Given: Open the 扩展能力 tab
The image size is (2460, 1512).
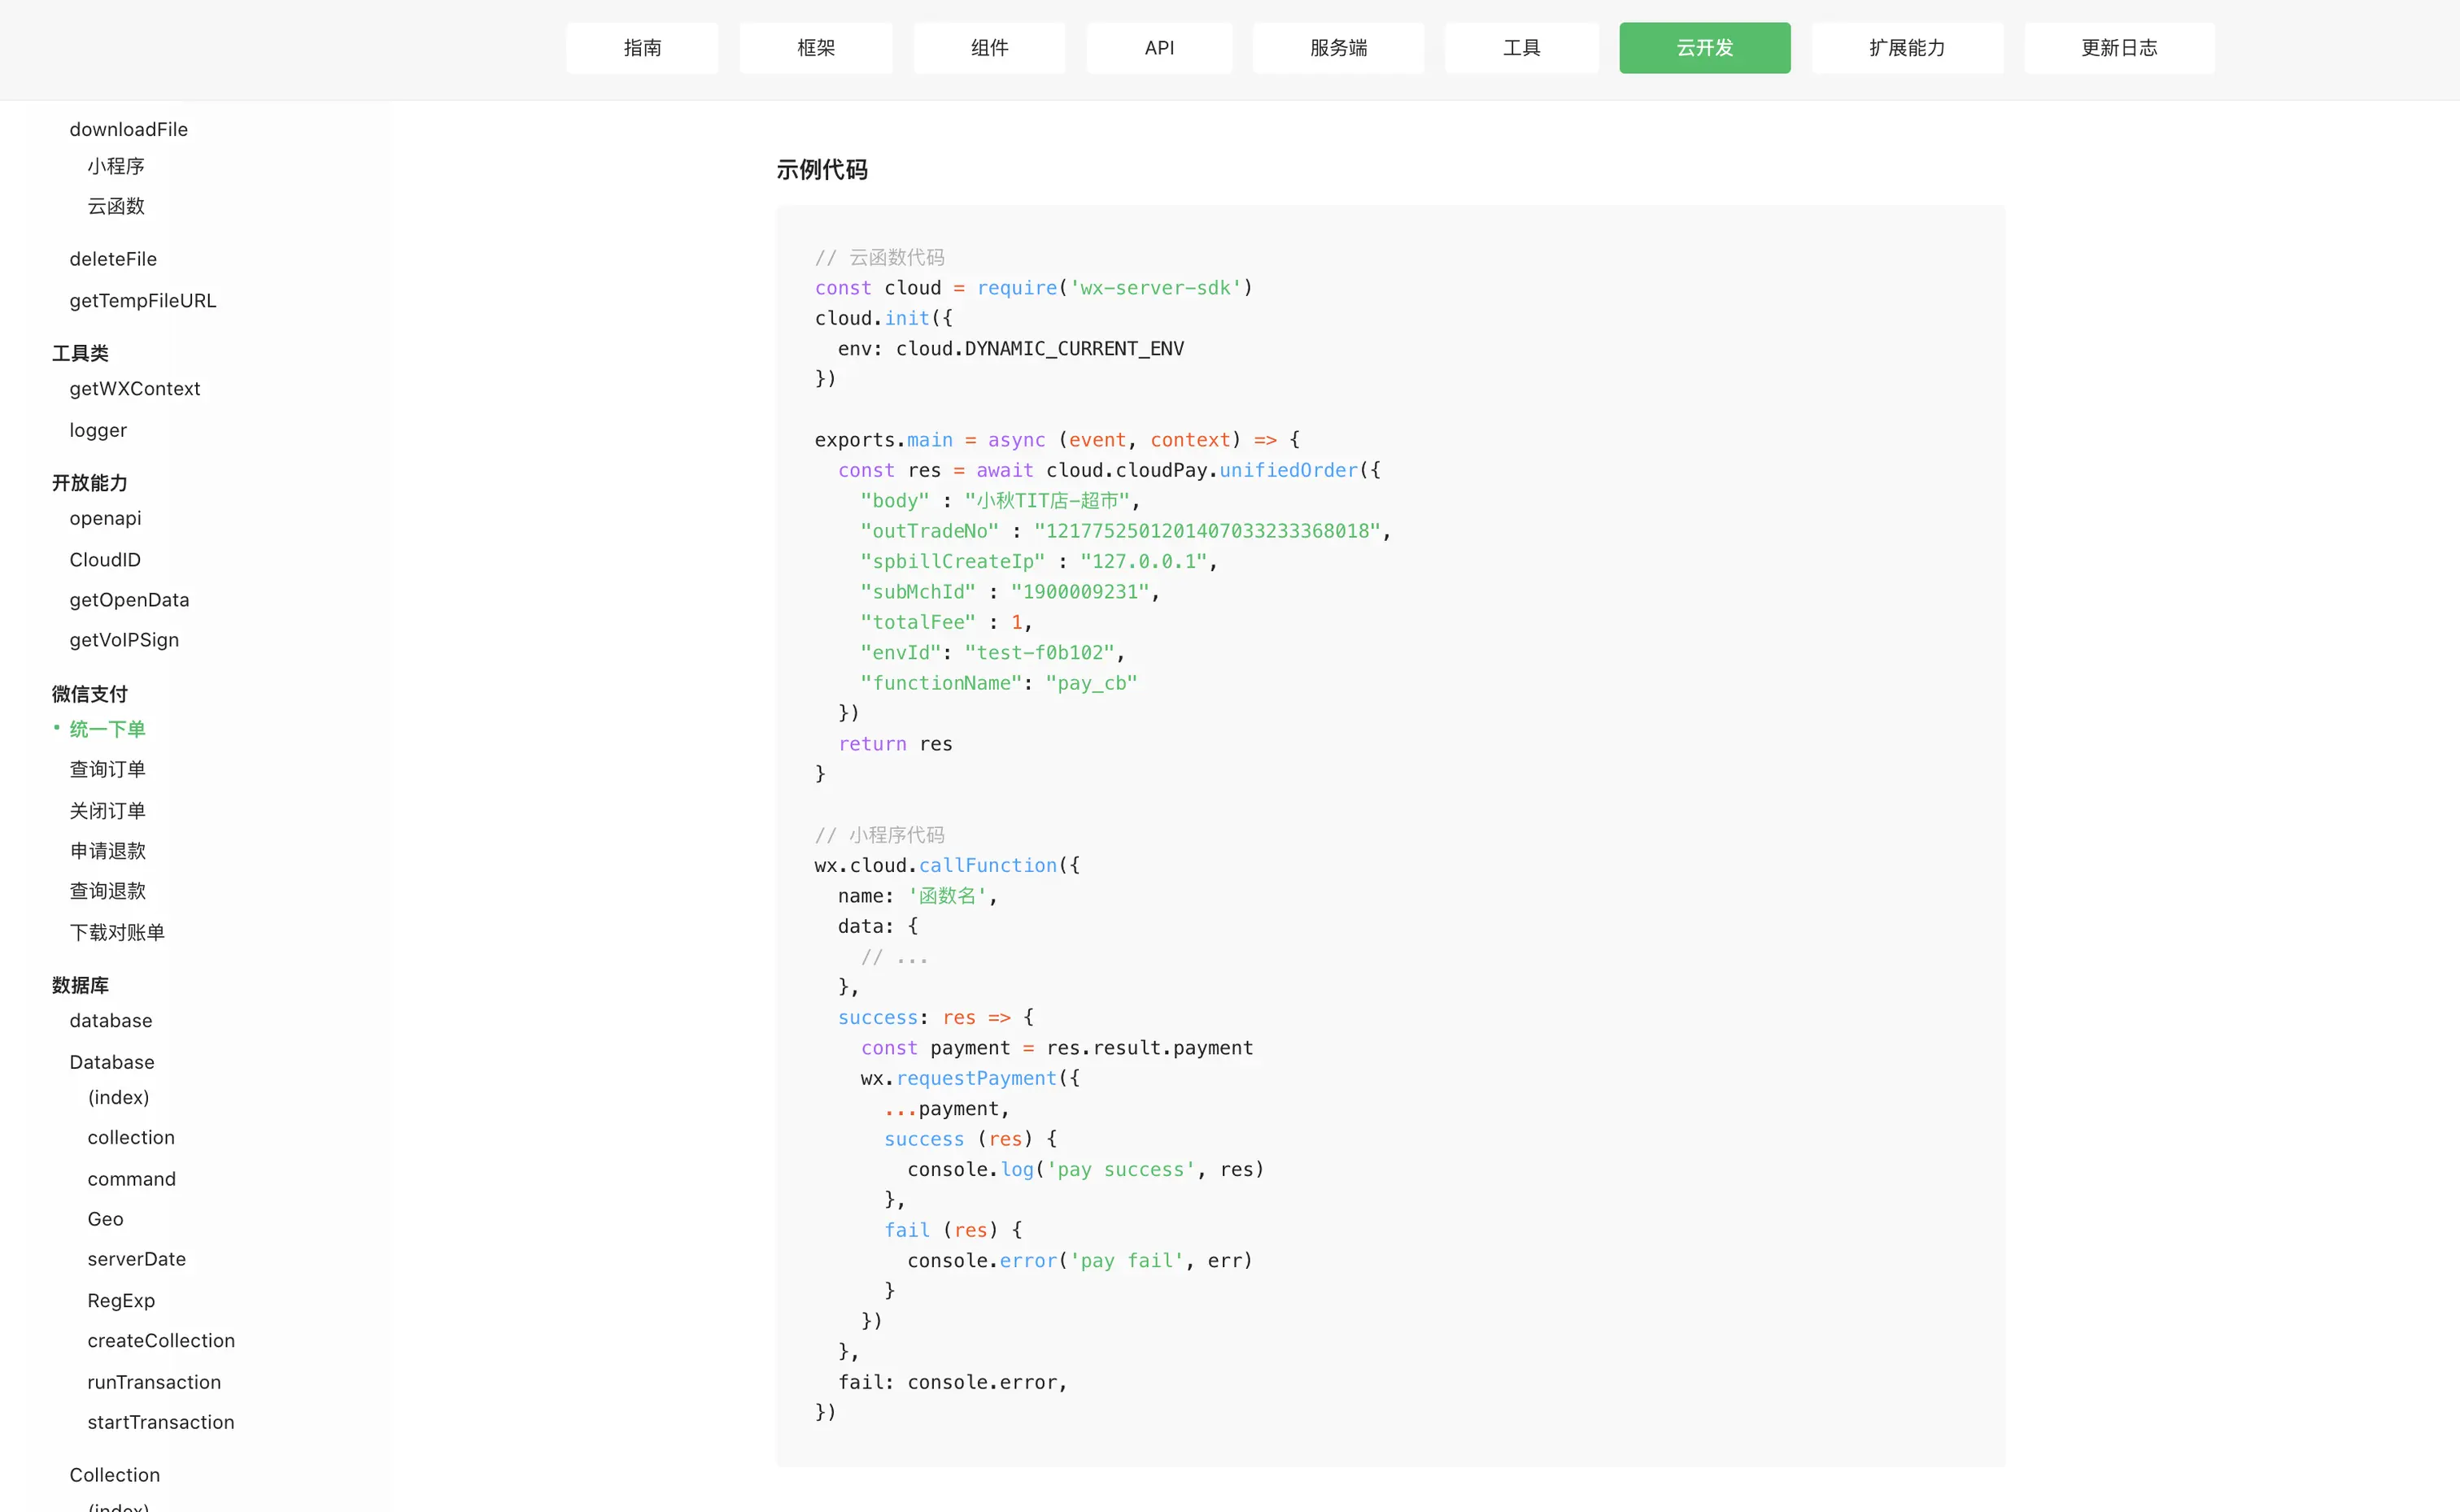Looking at the screenshot, I should tap(1906, 48).
